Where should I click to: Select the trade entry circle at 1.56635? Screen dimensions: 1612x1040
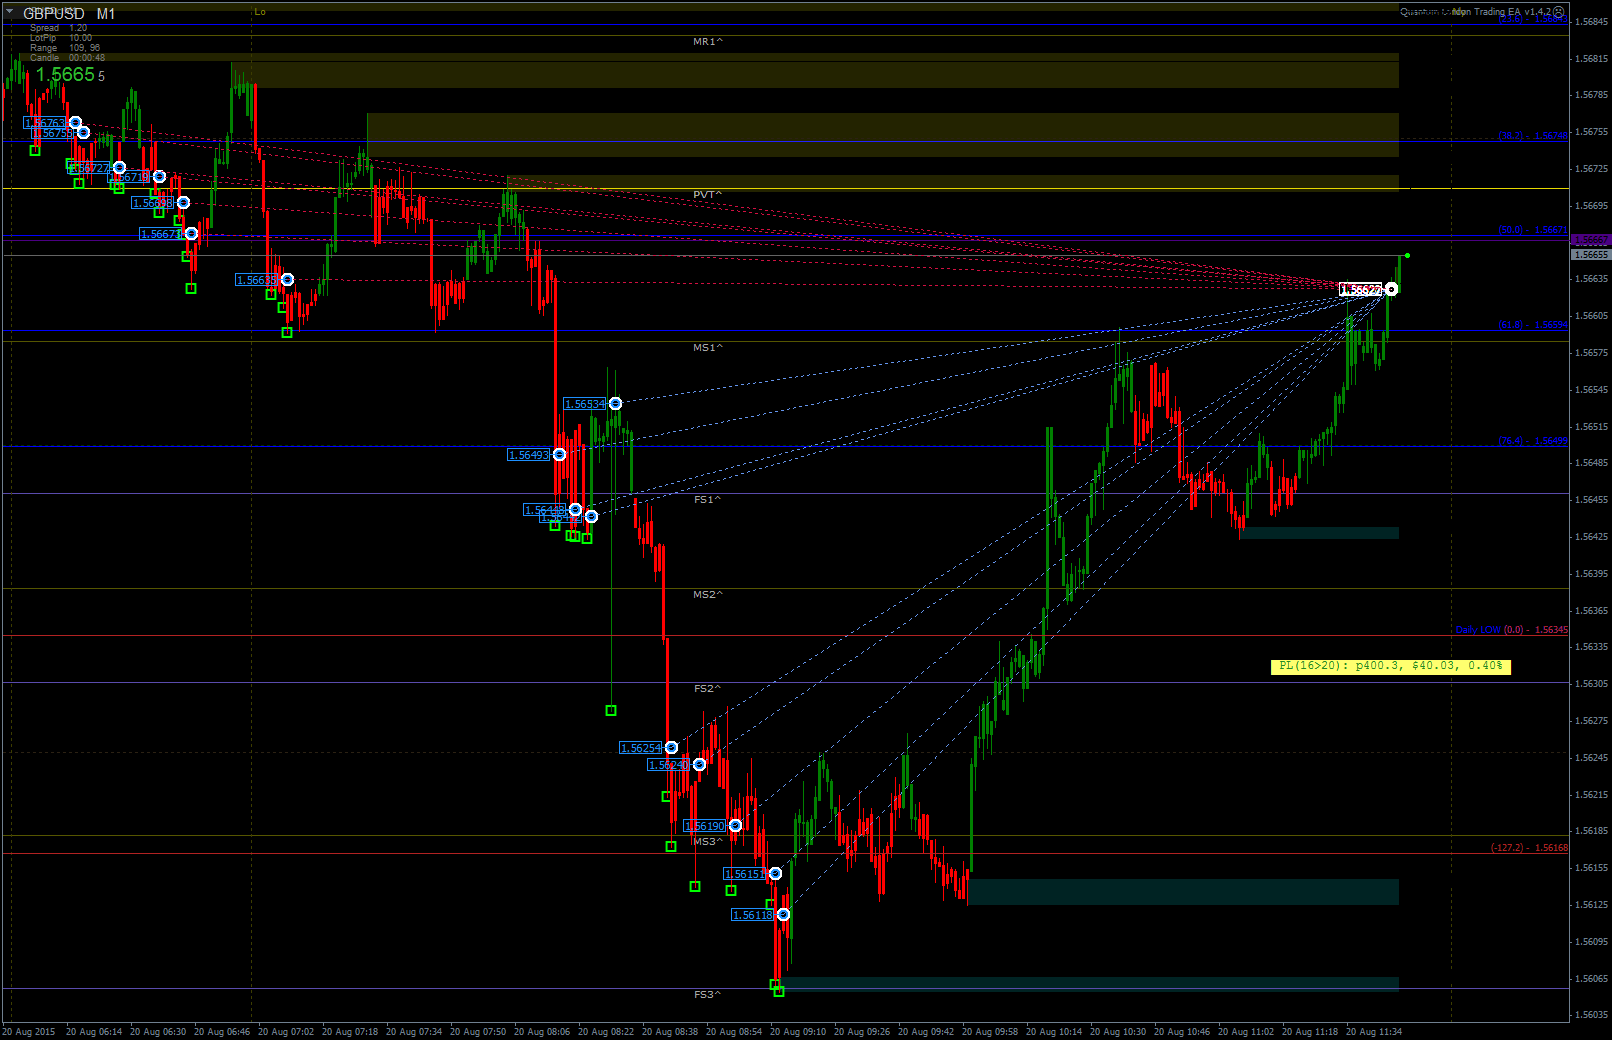click(x=287, y=280)
